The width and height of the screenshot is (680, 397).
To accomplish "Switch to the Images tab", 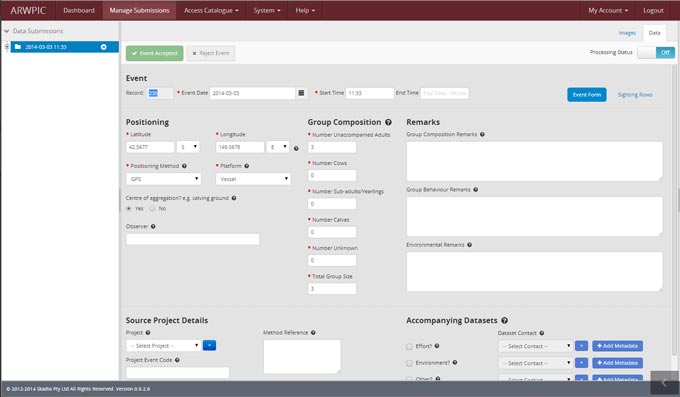I will [x=627, y=33].
